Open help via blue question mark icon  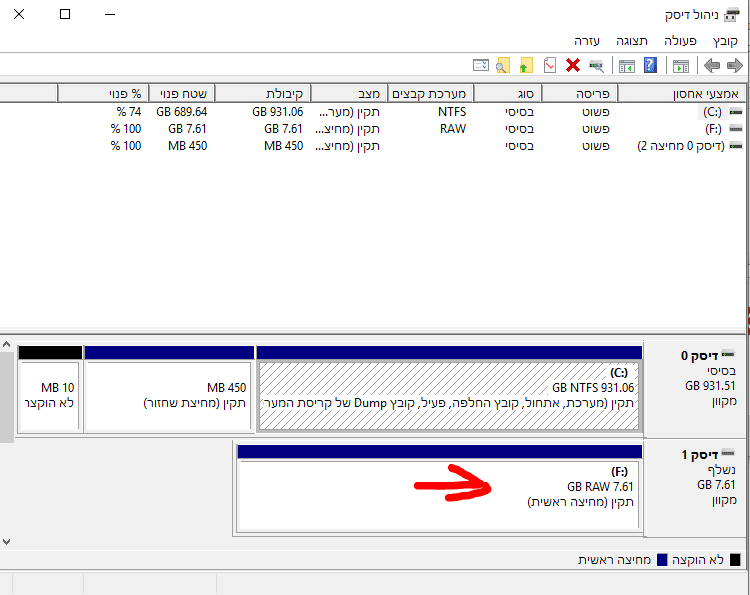(650, 66)
